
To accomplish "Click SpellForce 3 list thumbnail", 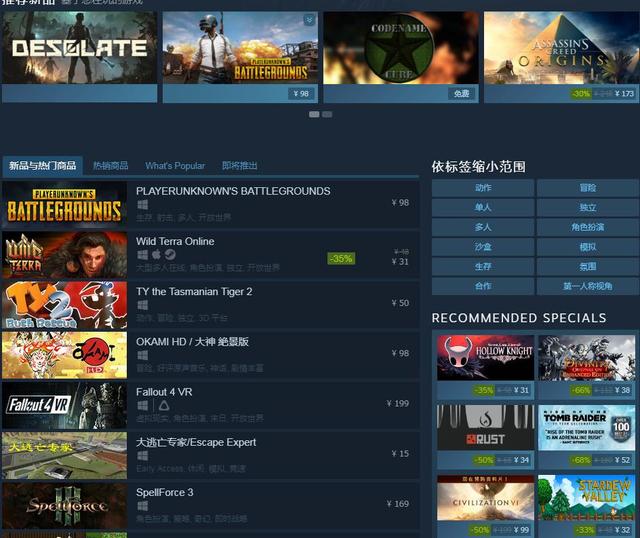I will pos(64,506).
